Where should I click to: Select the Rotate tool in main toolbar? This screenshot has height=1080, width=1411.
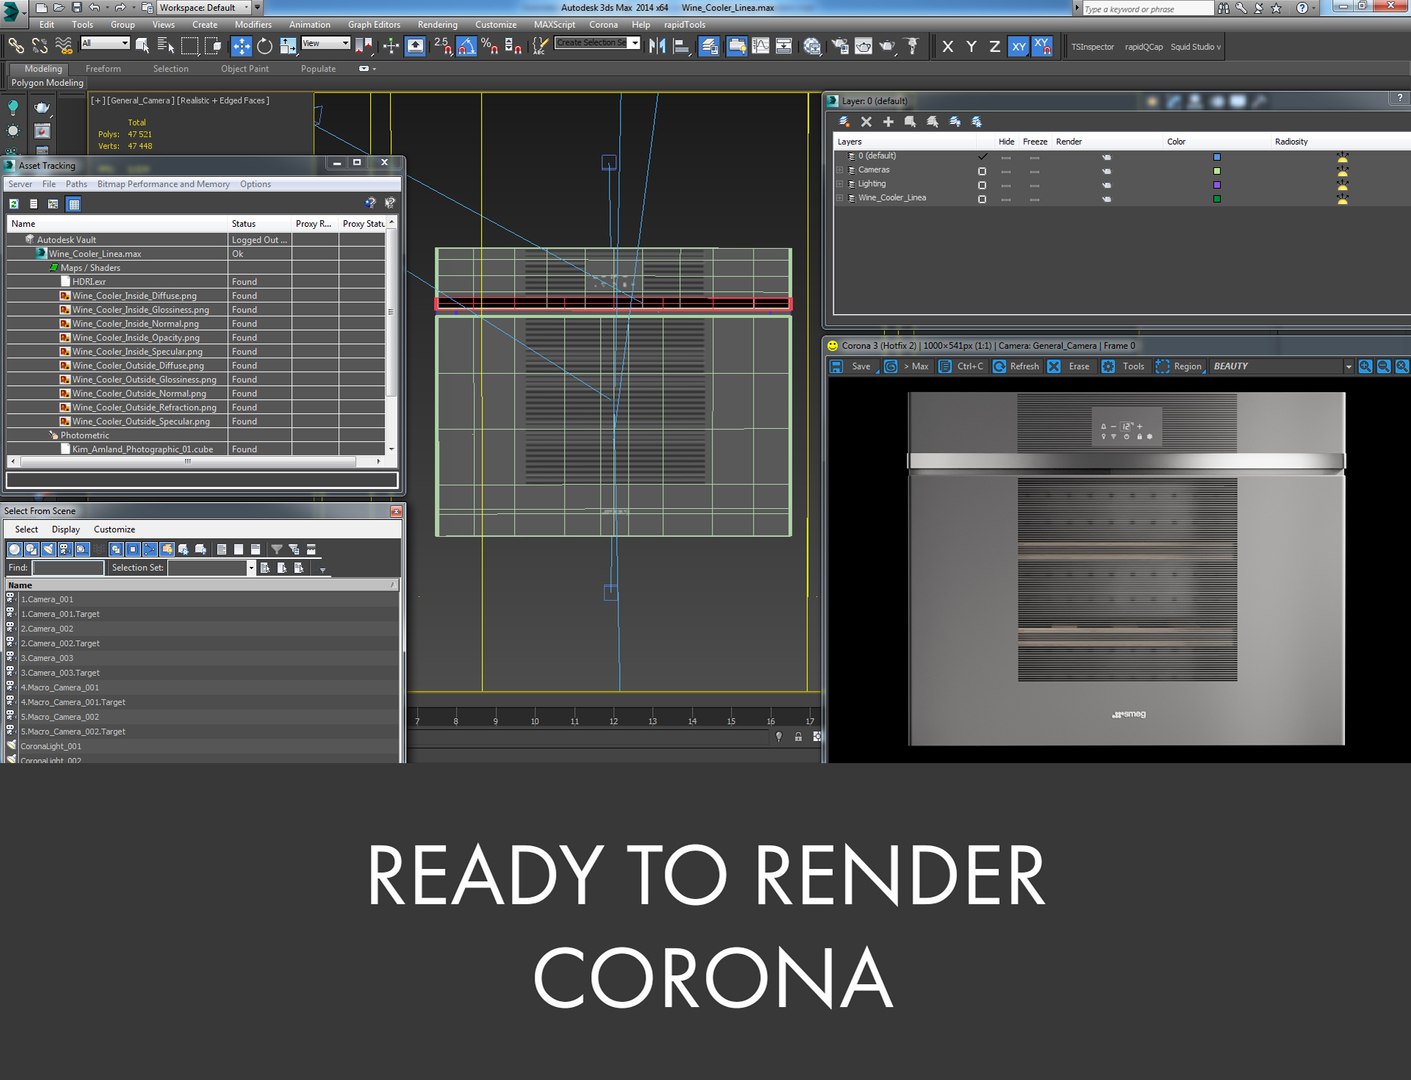point(265,46)
